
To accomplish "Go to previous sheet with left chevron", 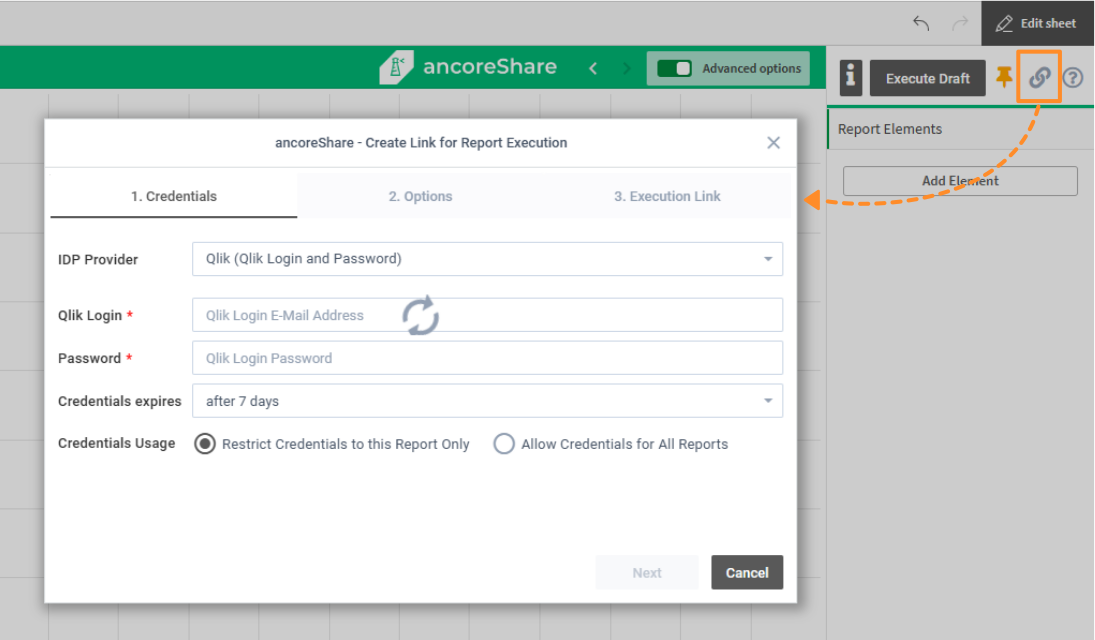I will (x=593, y=68).
